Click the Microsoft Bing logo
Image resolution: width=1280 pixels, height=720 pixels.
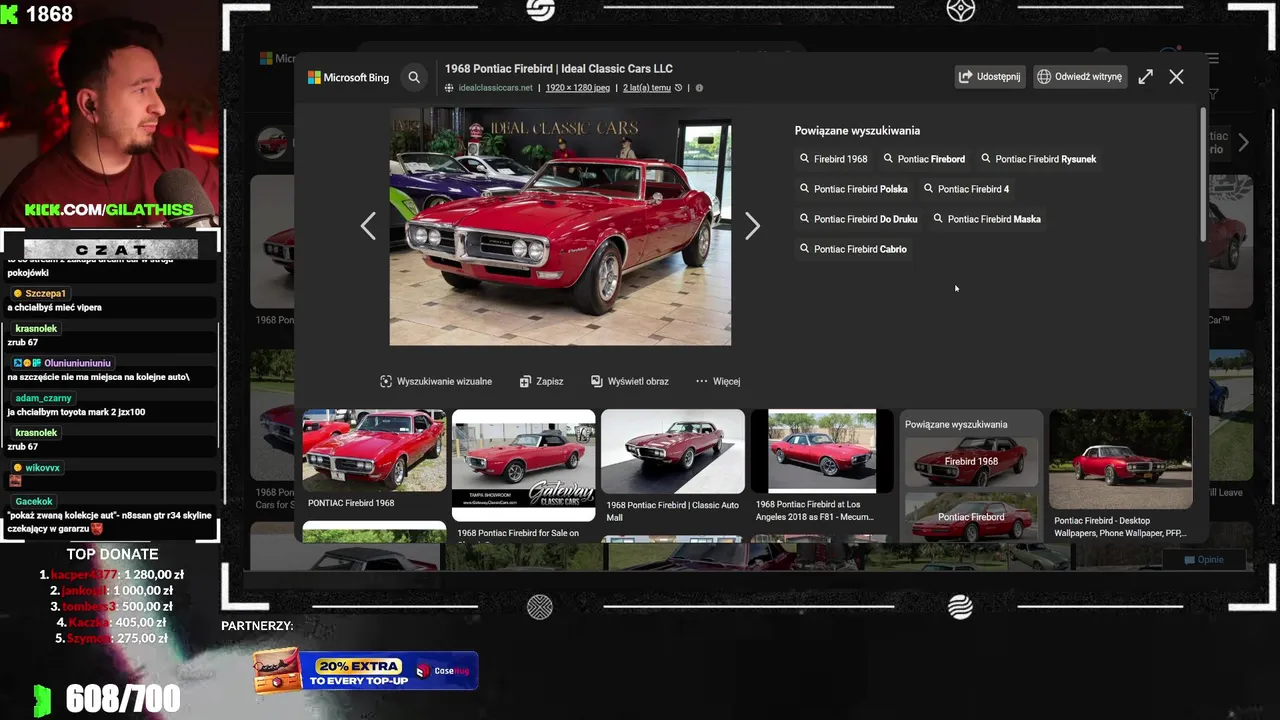click(x=348, y=77)
